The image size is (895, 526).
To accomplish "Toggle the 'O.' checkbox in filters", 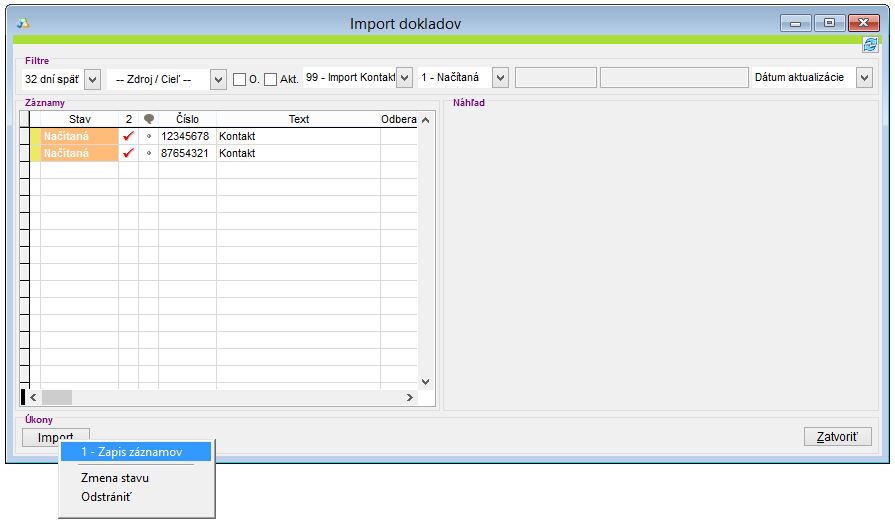I will point(239,79).
